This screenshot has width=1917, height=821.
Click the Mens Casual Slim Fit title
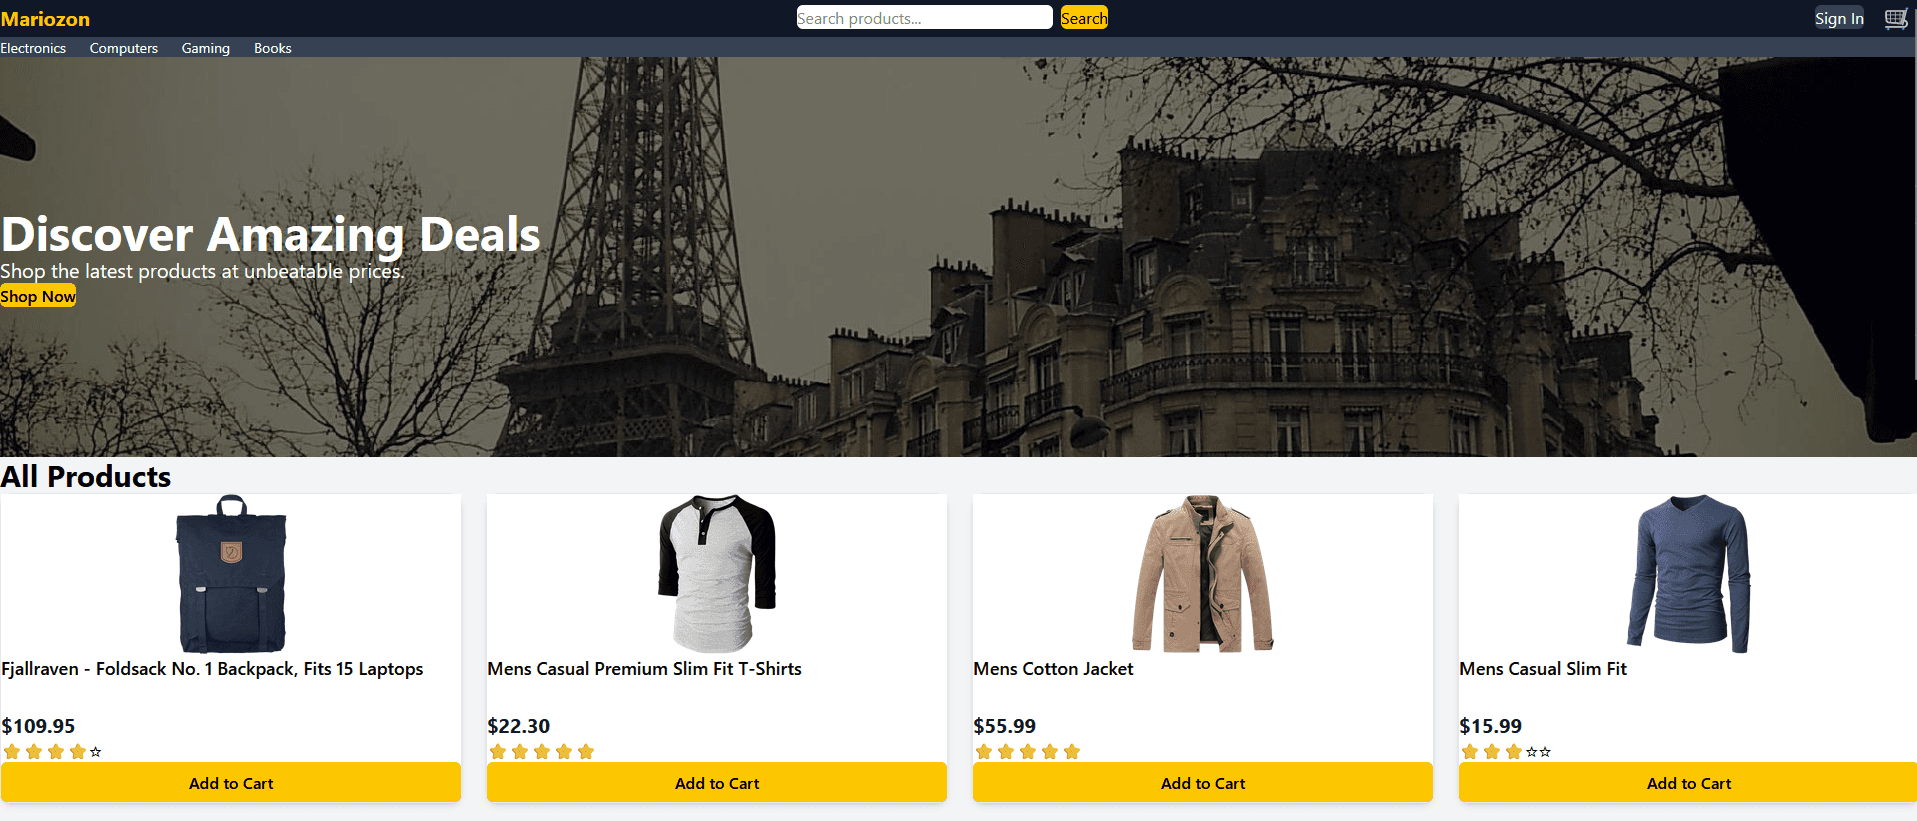coord(1543,669)
